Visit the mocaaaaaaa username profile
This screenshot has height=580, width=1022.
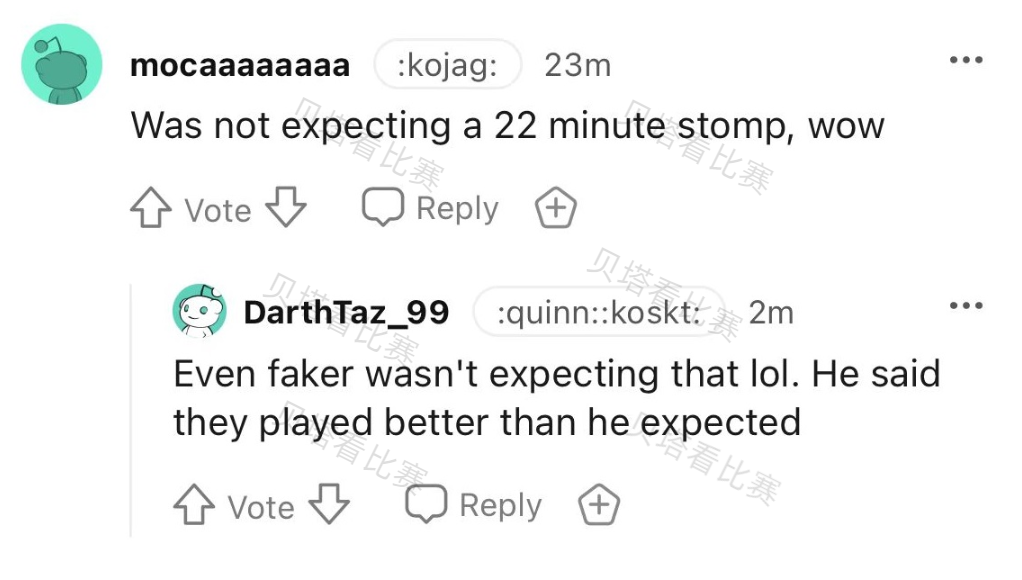[x=240, y=66]
